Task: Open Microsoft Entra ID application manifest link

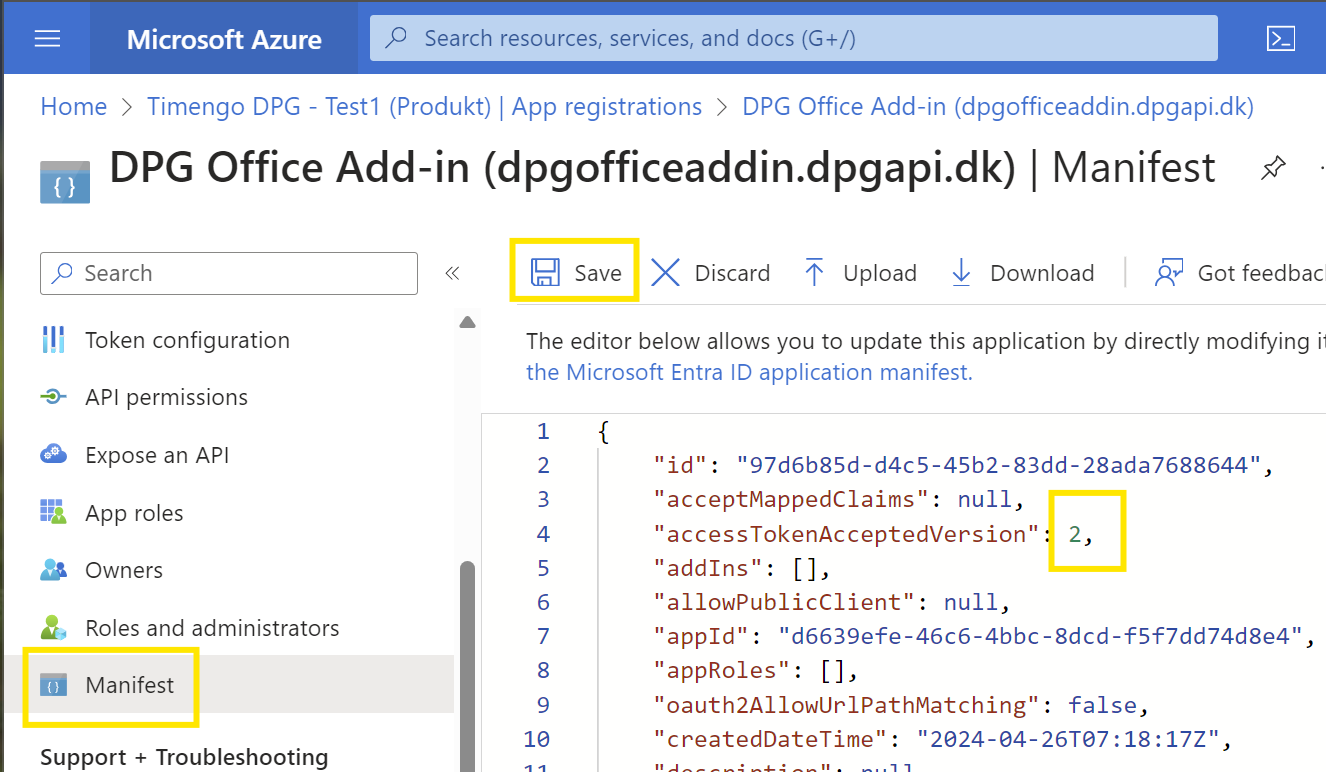Action: (x=748, y=373)
